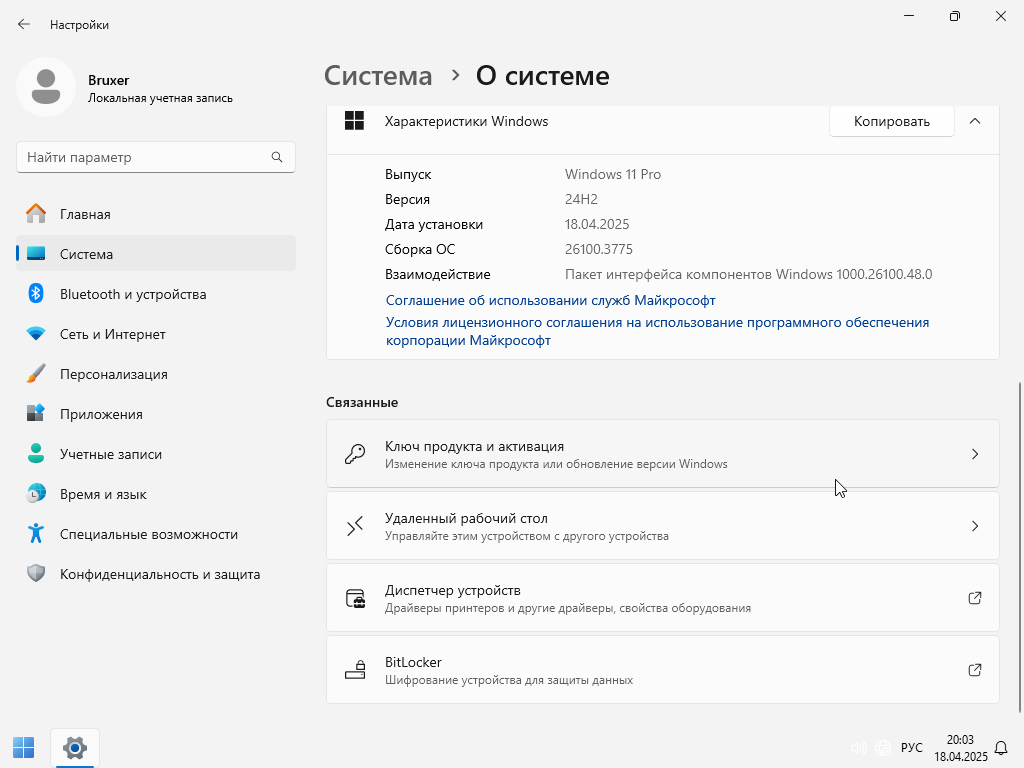
Task: Open Microsoft software license terms link
Action: [x=657, y=331]
